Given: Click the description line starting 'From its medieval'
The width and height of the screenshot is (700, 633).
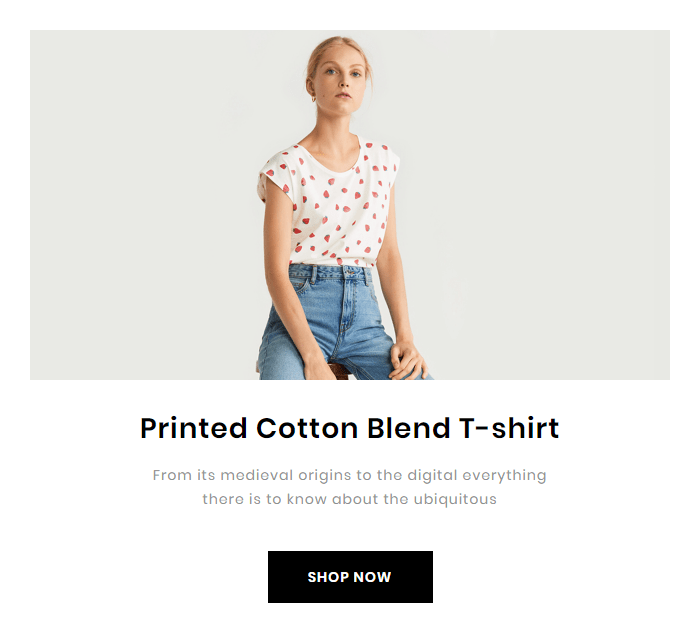Looking at the screenshot, I should click(x=350, y=475).
